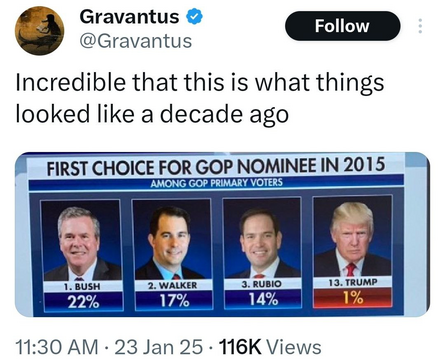445x360 pixels.
Task: Click the 17% Walker label
Action: pyautogui.click(x=174, y=301)
